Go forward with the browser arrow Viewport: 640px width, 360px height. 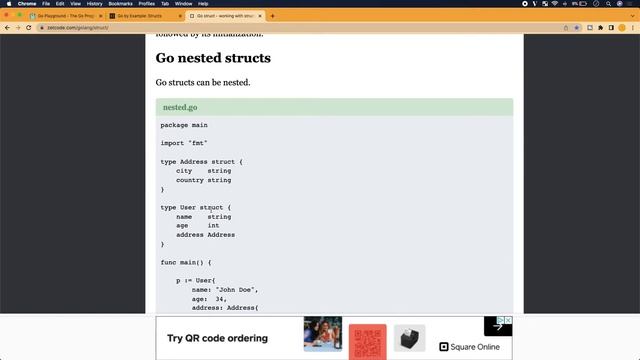tap(18, 28)
